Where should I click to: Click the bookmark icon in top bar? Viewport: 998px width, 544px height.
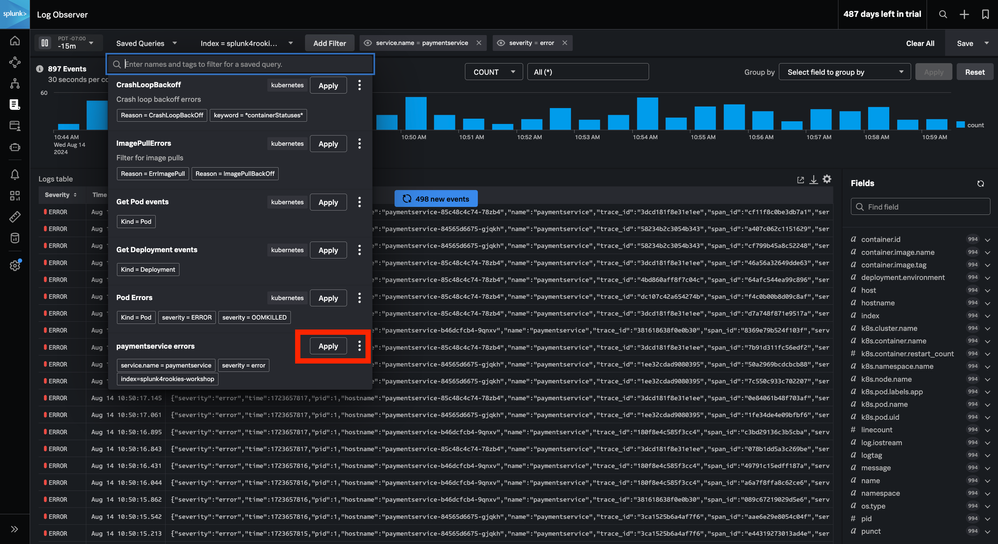point(985,15)
